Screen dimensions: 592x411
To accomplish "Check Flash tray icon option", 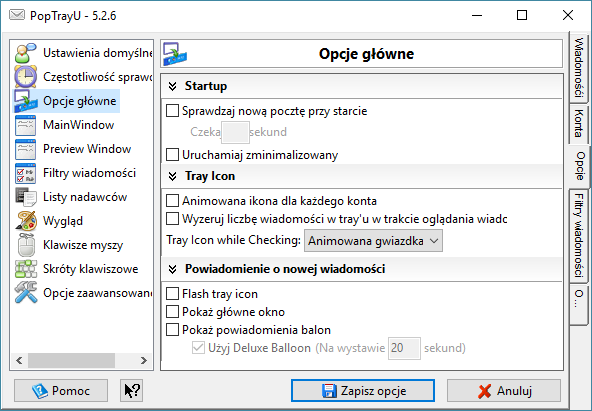I will (173, 294).
